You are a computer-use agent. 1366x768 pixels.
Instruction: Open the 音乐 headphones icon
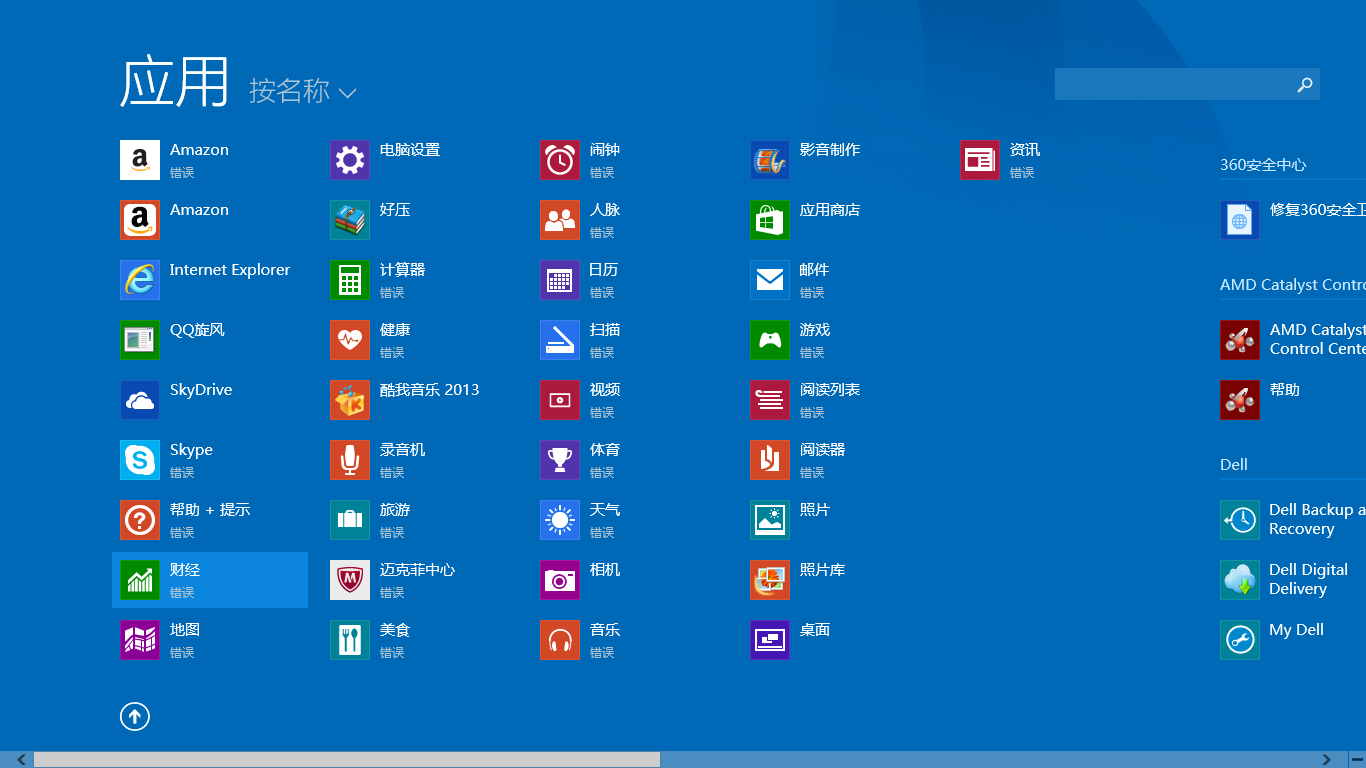pyautogui.click(x=560, y=640)
